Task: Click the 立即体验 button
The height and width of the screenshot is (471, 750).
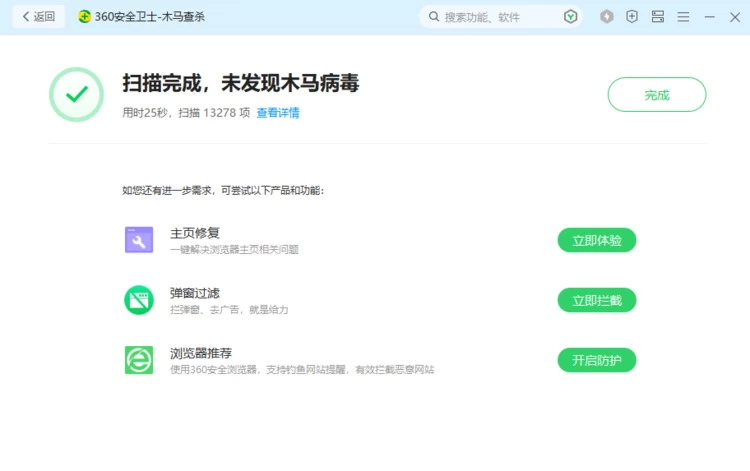Action: pos(596,240)
